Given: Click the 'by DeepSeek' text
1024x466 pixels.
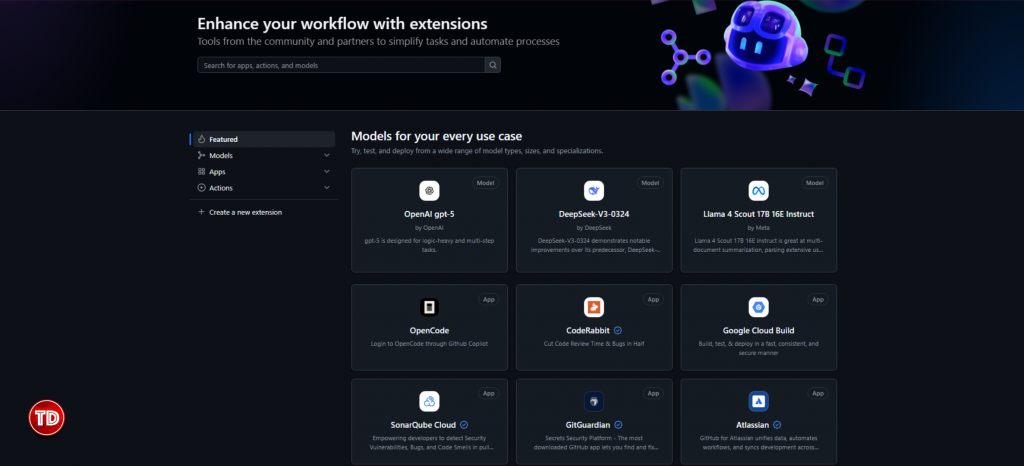Looking at the screenshot, I should click(594, 228).
